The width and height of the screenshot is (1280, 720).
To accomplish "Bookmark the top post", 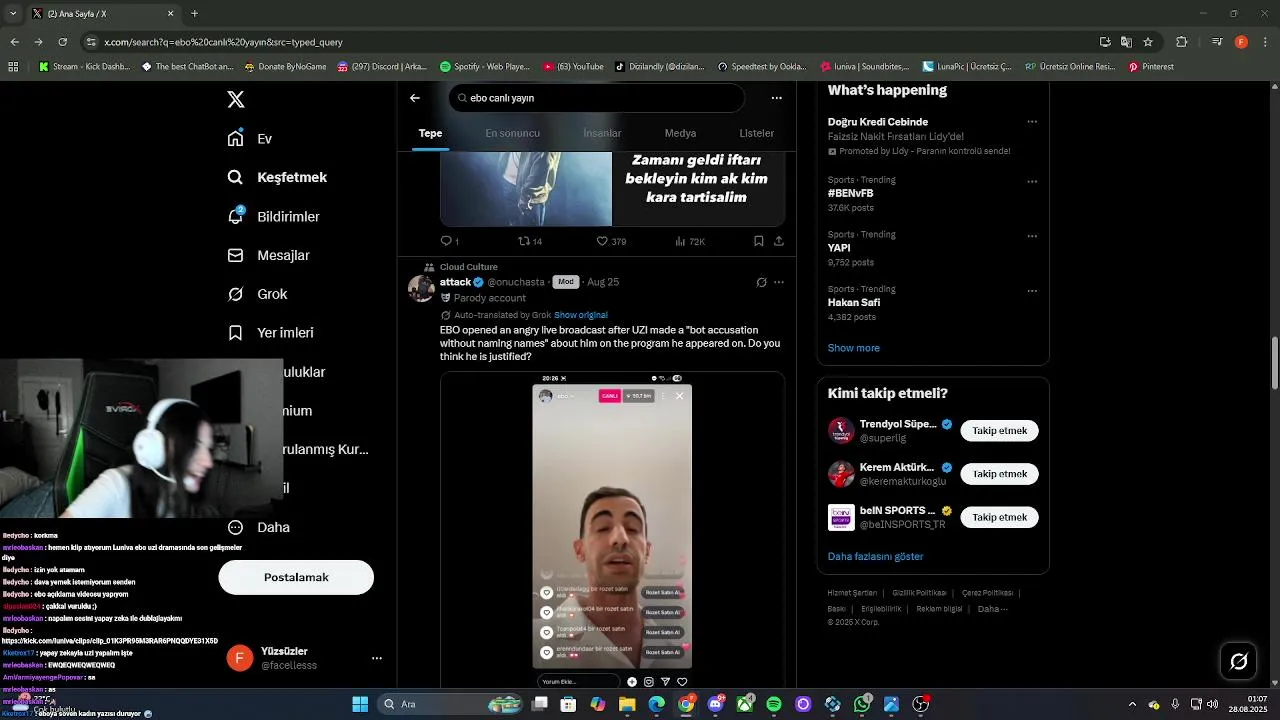I will coord(758,241).
